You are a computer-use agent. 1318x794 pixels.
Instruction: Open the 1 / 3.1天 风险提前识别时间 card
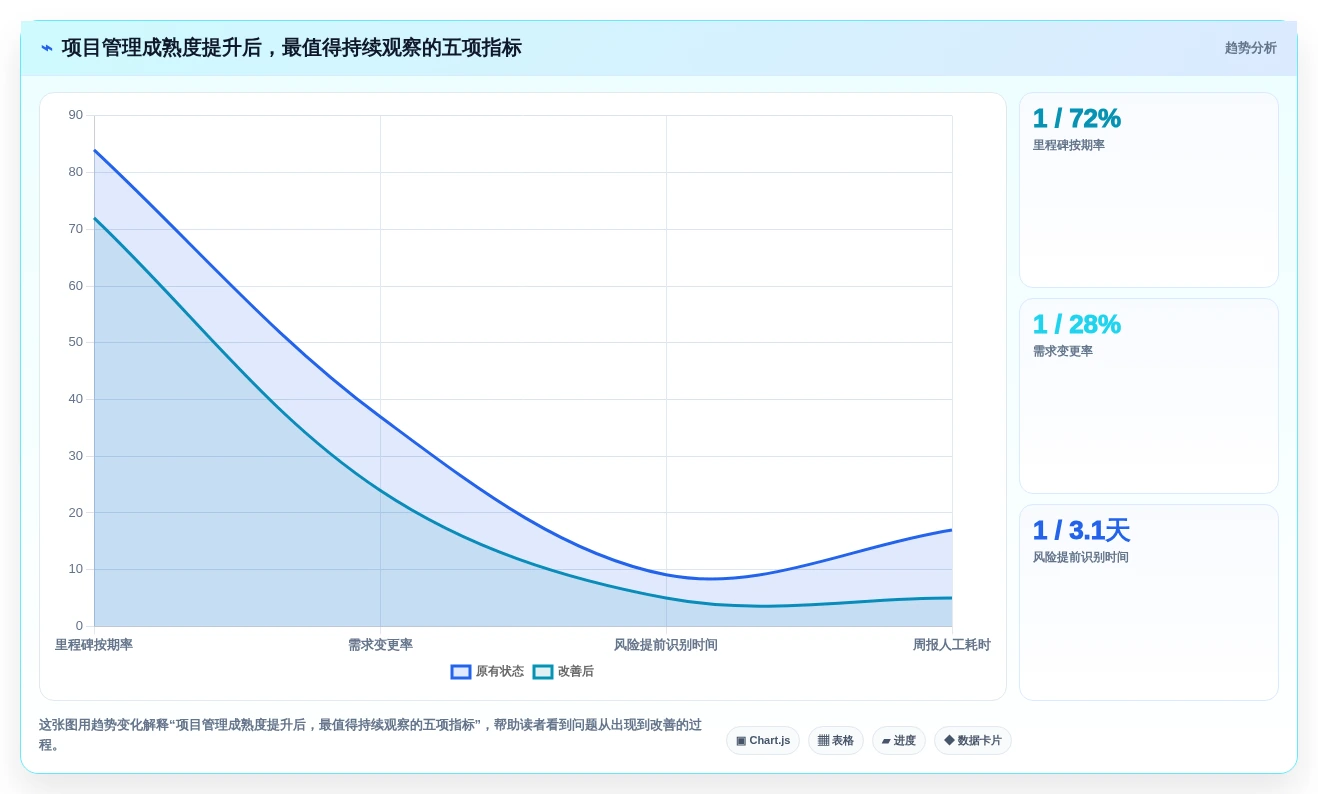1149,602
